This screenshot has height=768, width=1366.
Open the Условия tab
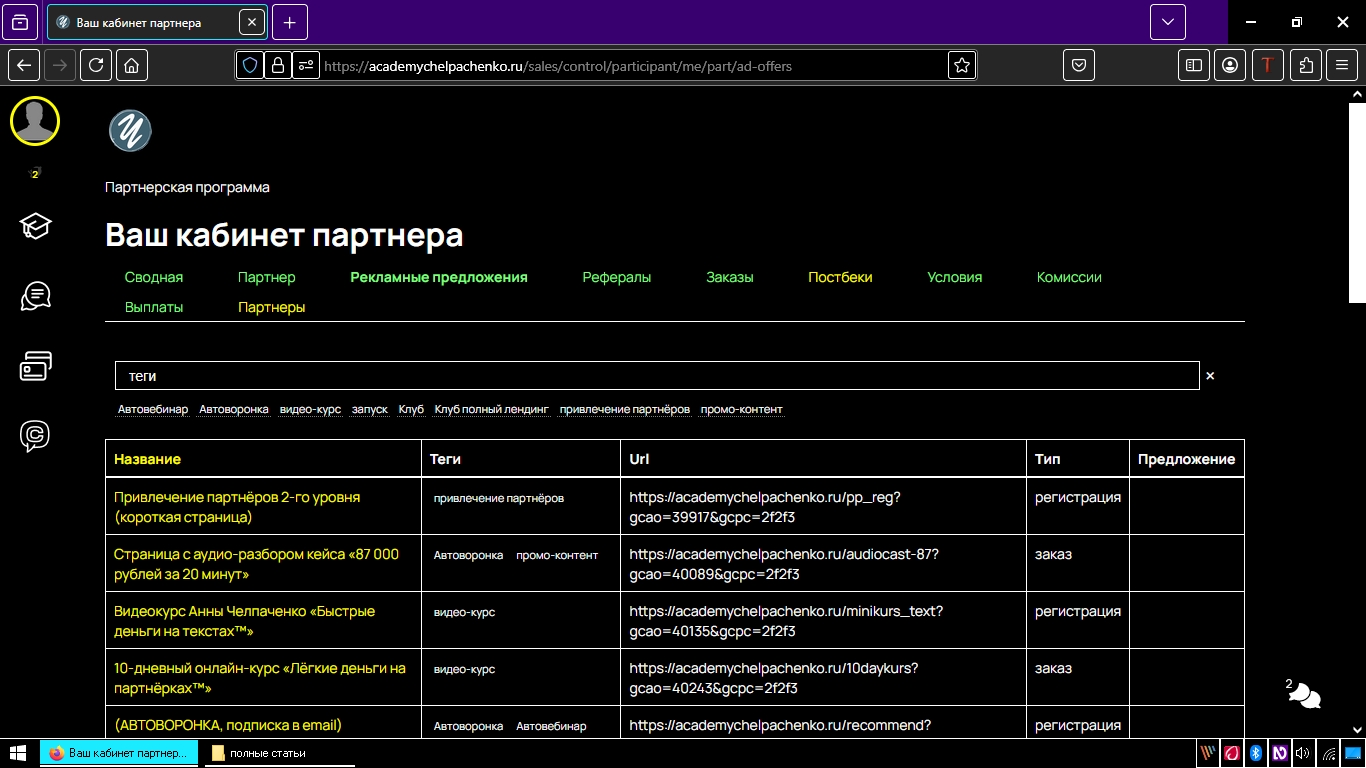coord(955,277)
